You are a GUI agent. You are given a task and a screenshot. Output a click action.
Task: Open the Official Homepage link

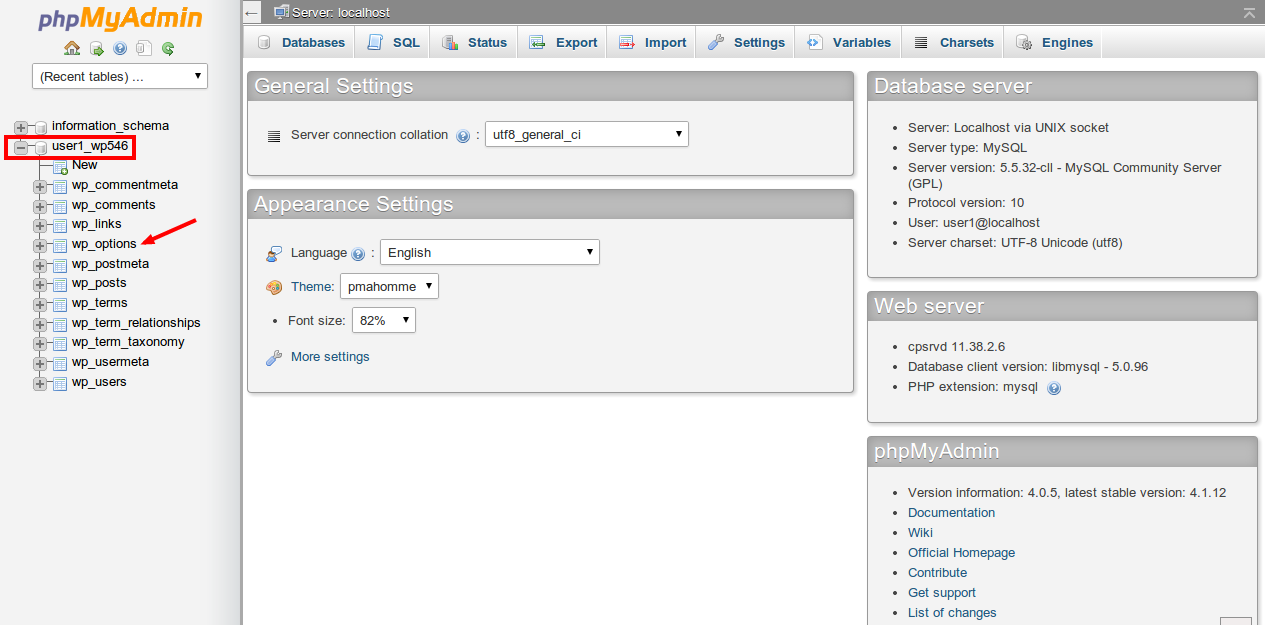point(960,552)
